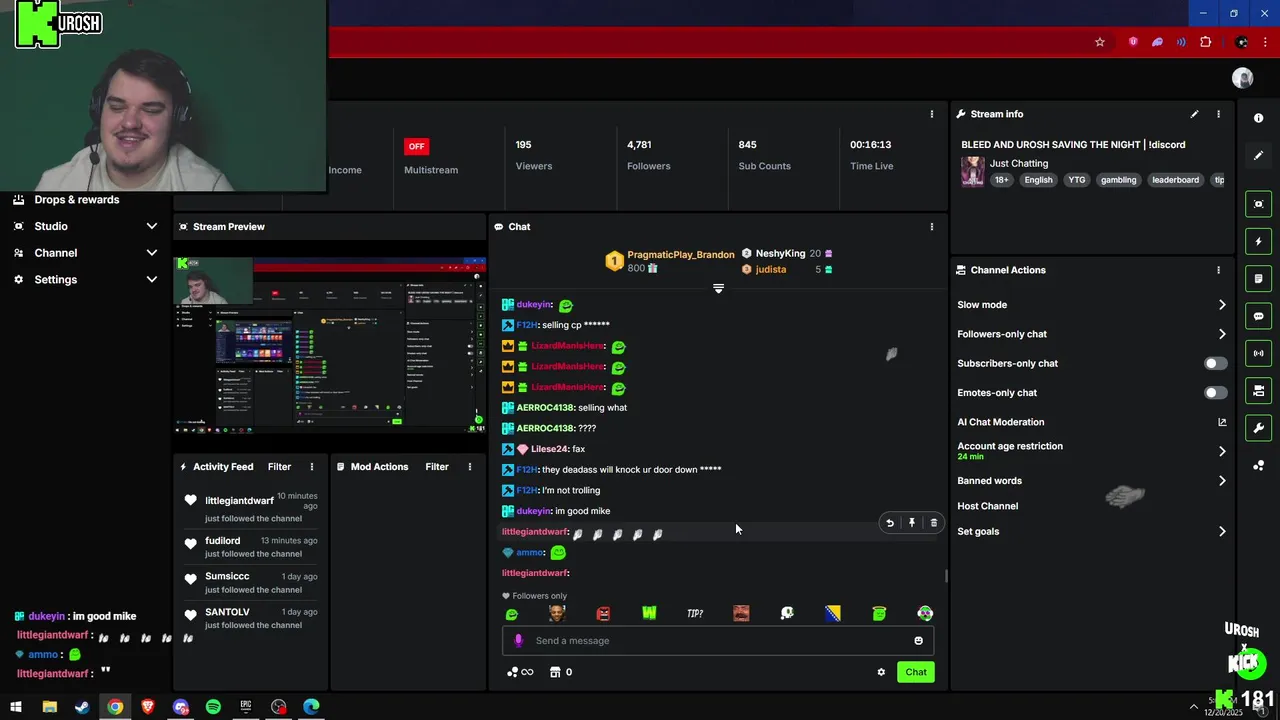
Task: Click the shop icon below message box
Action: [555, 672]
